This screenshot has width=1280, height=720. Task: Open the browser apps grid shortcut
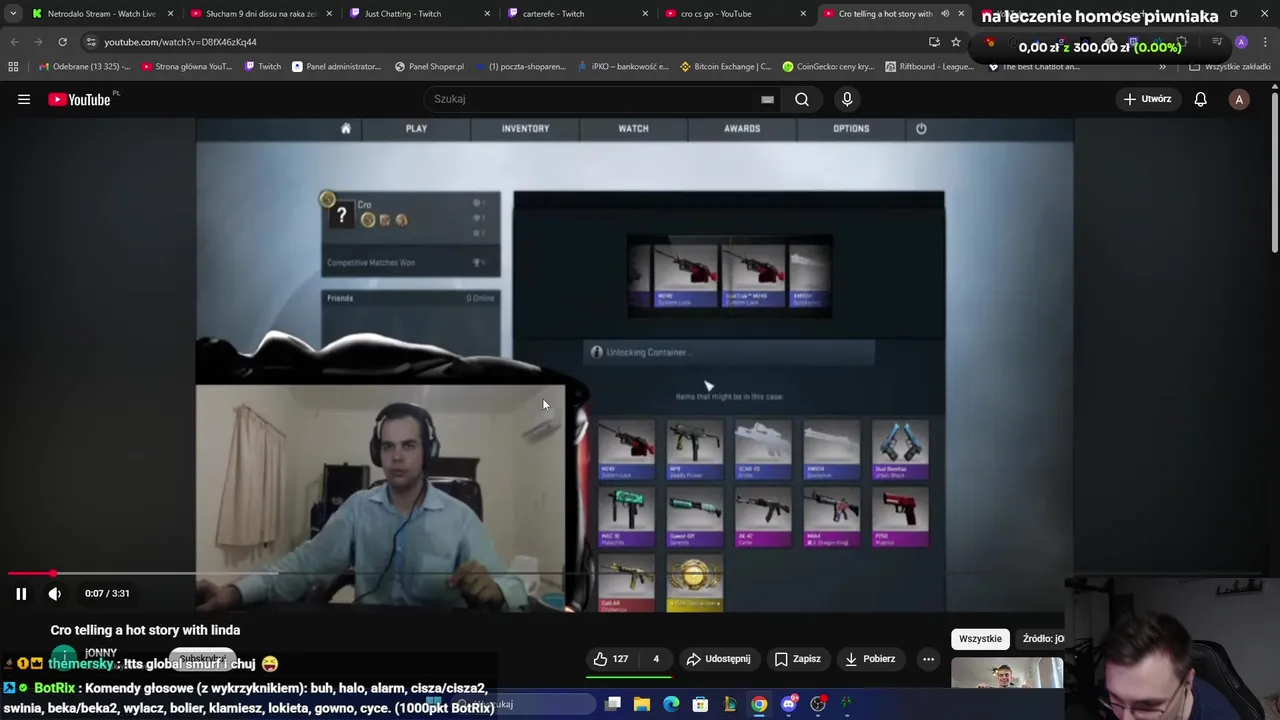coord(13,66)
